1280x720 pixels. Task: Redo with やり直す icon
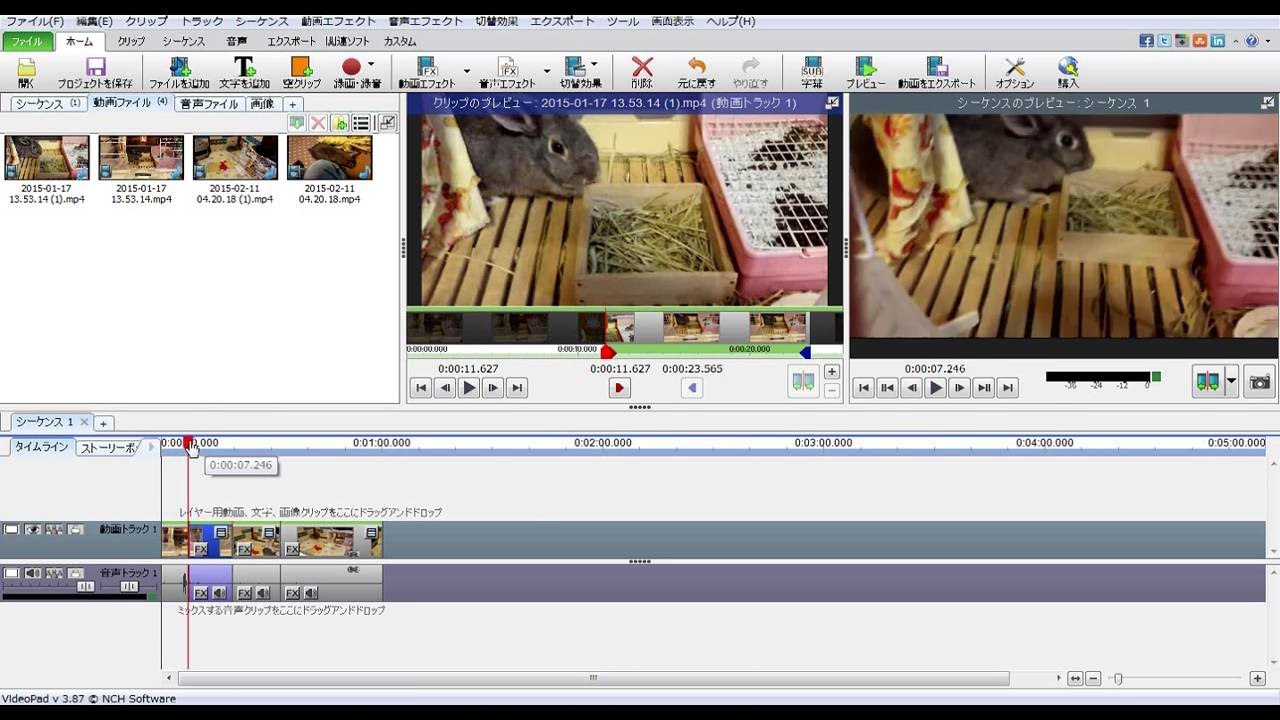tap(751, 73)
